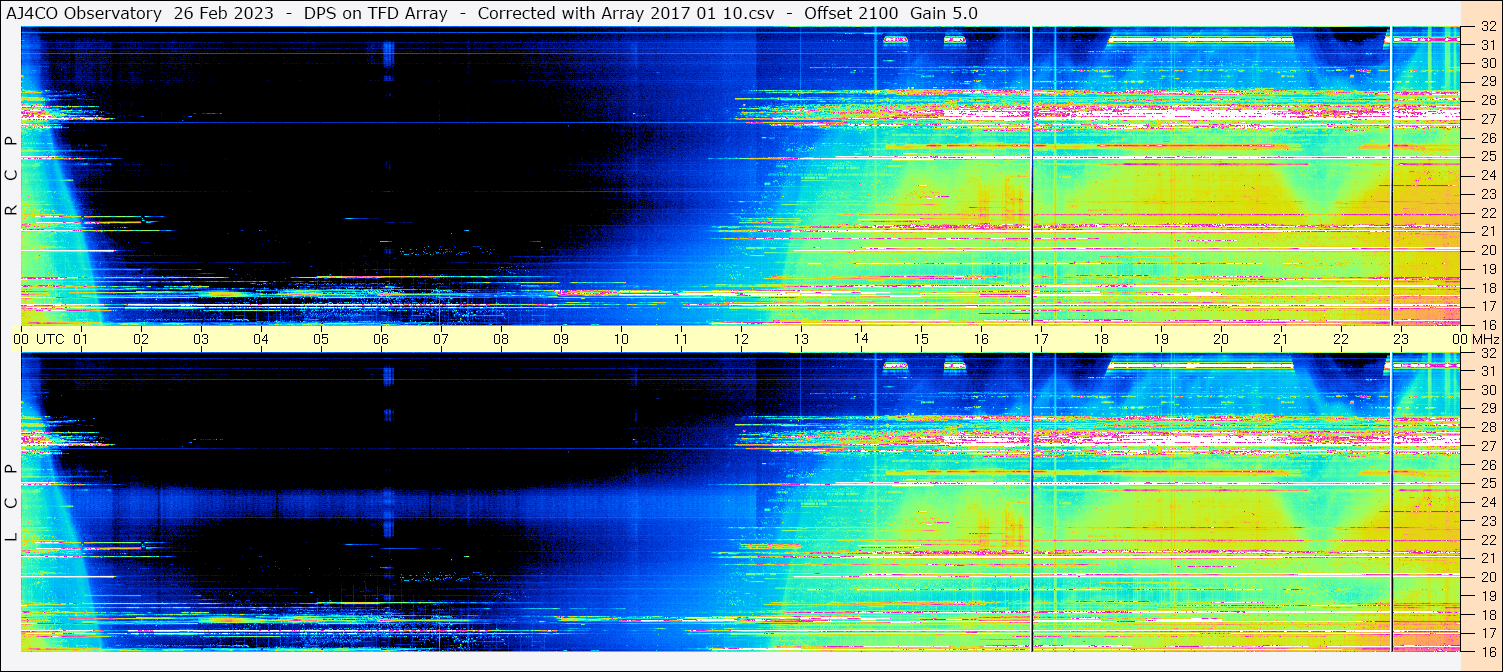1503x672 pixels.
Task: Click the "UTC" label on time axis
Action: [50, 339]
